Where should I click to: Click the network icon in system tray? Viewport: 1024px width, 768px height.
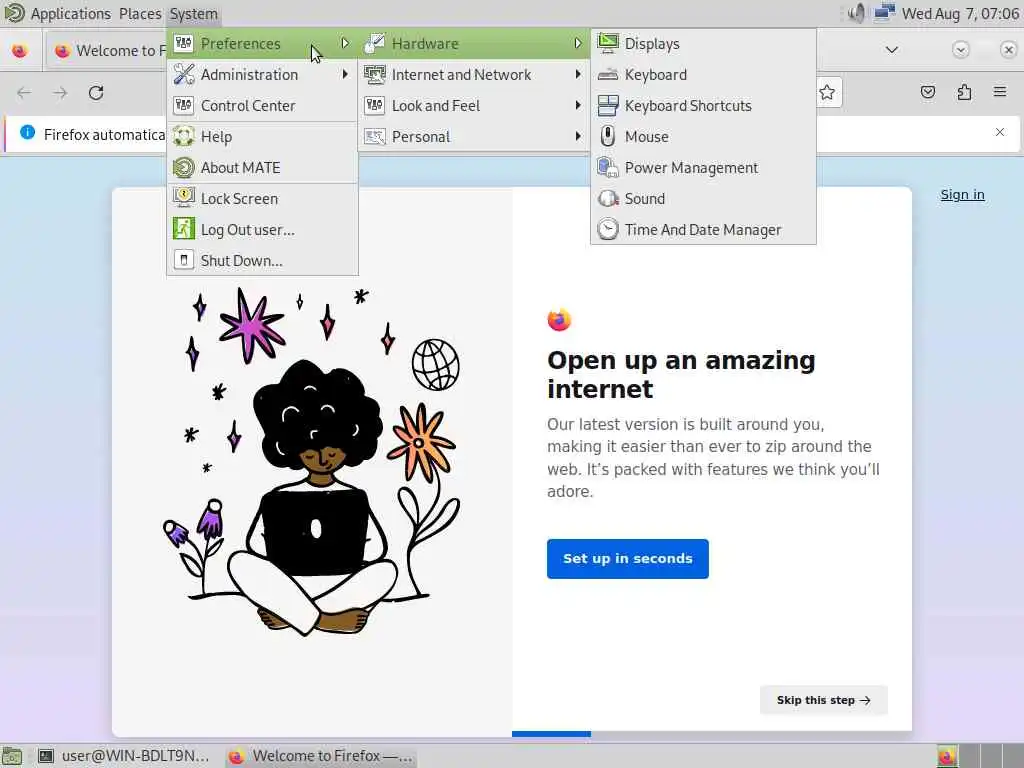pyautogui.click(x=884, y=13)
